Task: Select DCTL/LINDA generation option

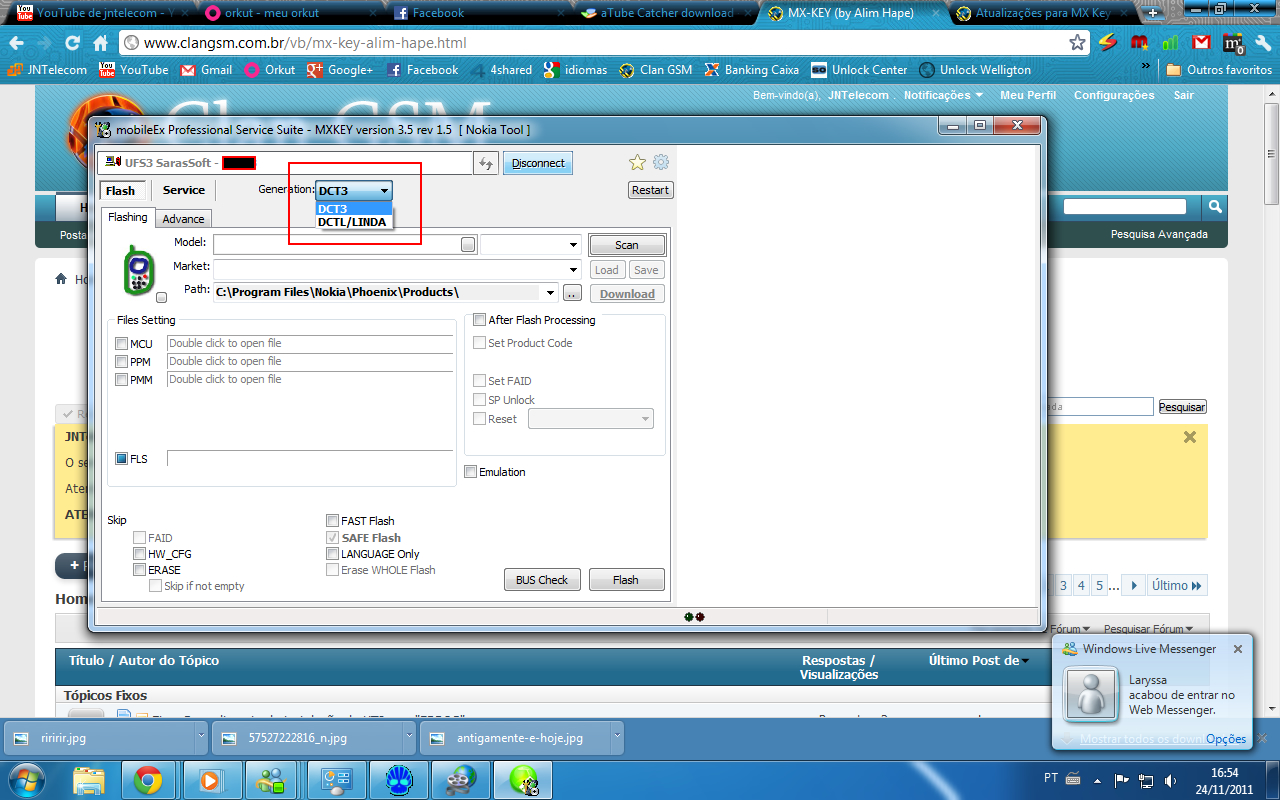Action: pos(355,222)
